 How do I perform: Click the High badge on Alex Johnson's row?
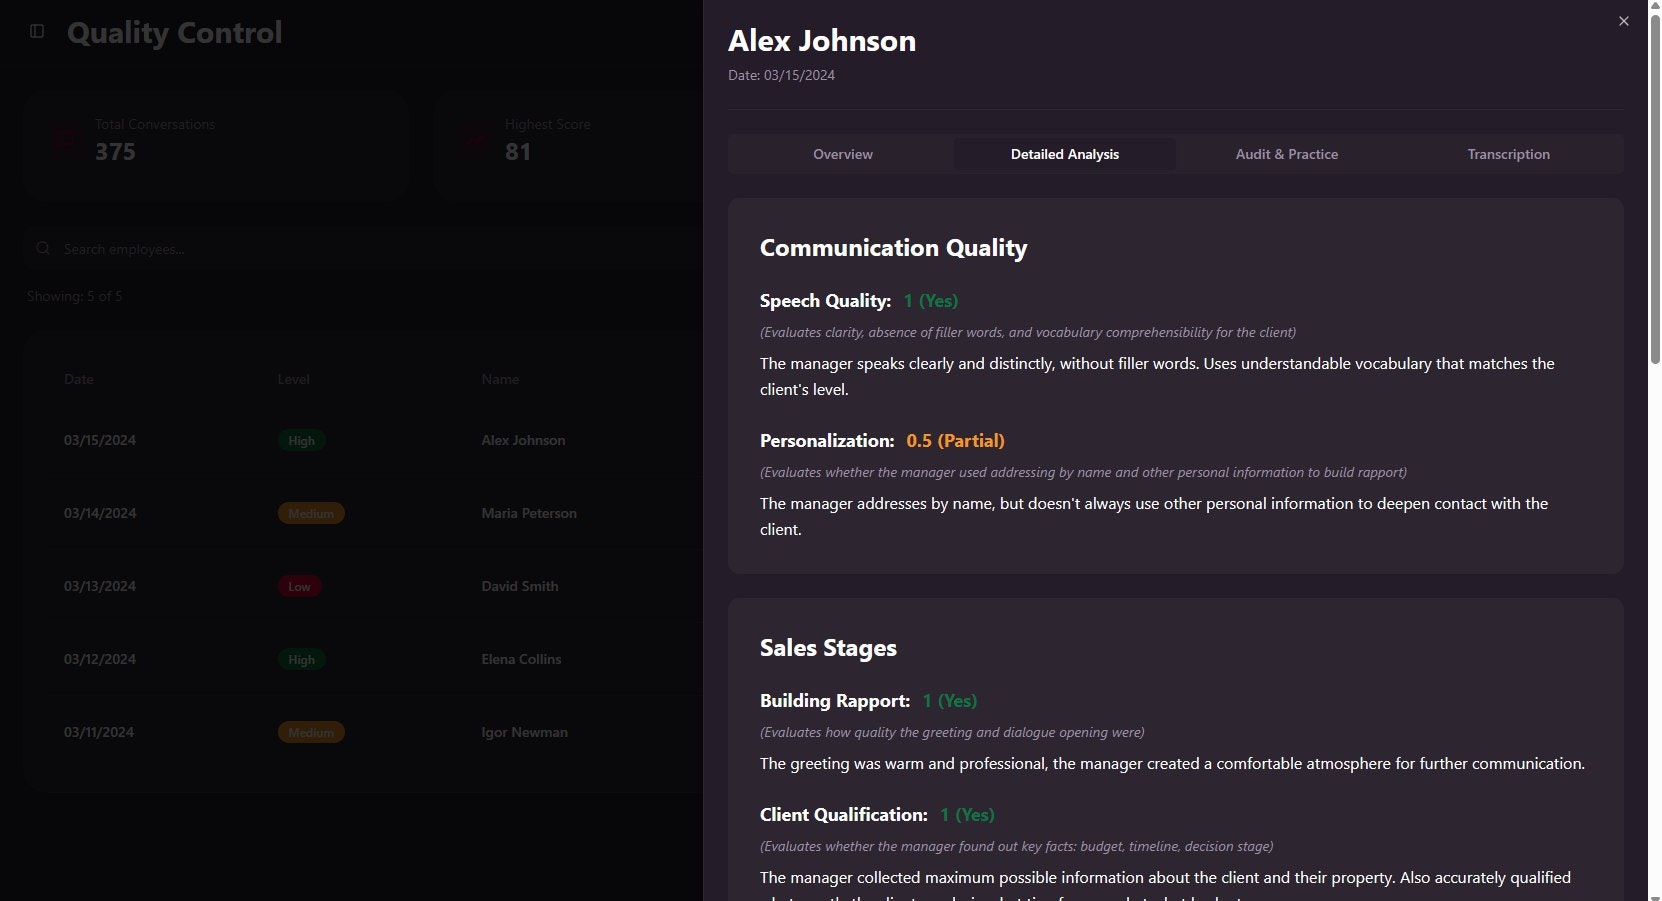pos(301,440)
